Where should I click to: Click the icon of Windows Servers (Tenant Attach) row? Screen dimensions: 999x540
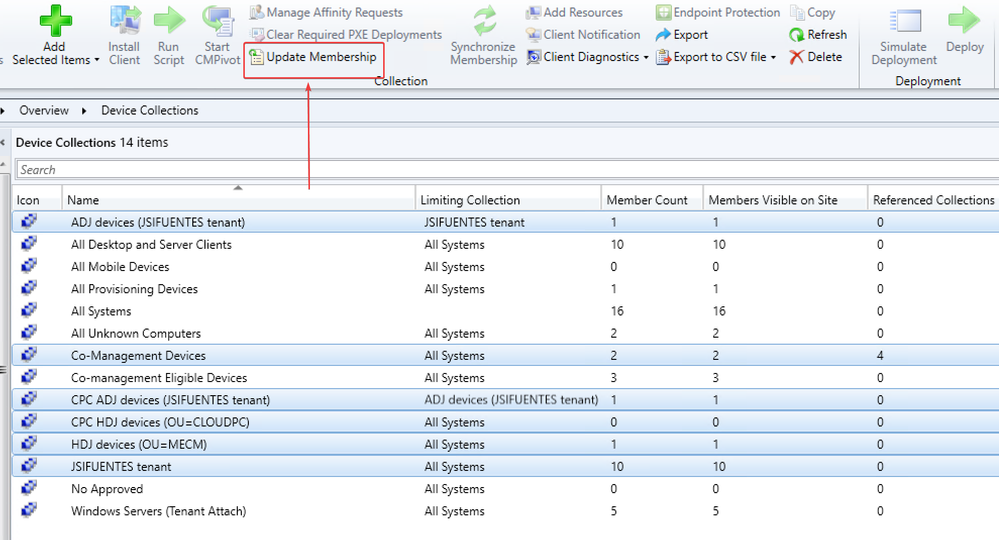[x=29, y=510]
